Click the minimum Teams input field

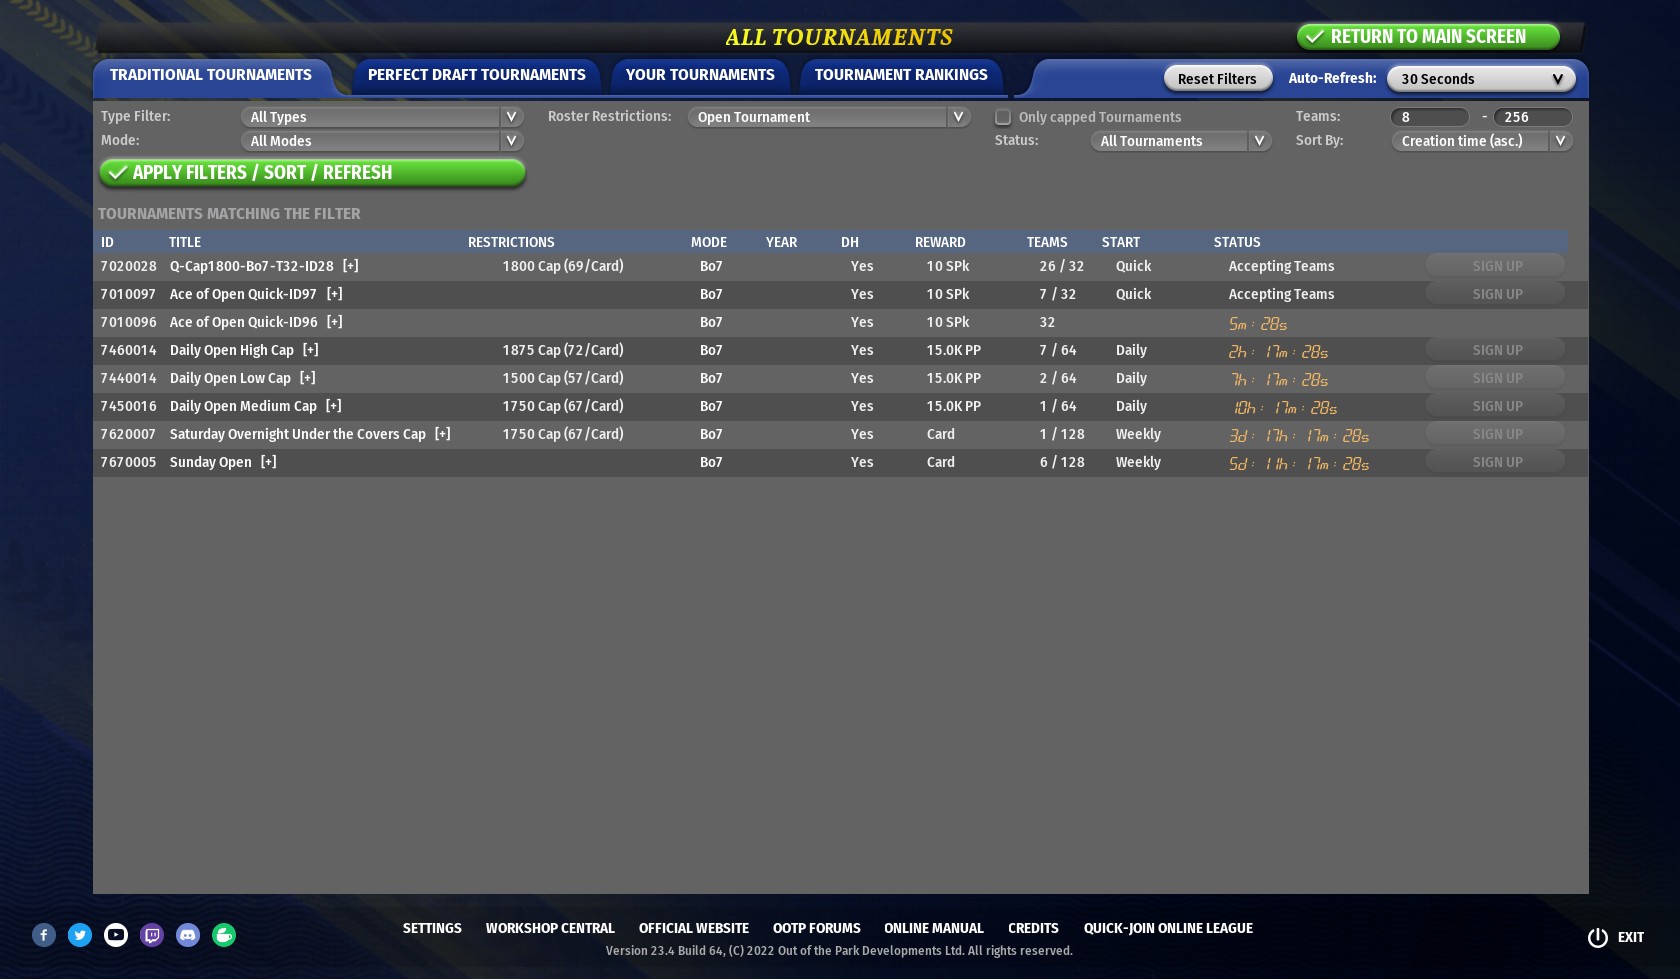[x=1429, y=117]
